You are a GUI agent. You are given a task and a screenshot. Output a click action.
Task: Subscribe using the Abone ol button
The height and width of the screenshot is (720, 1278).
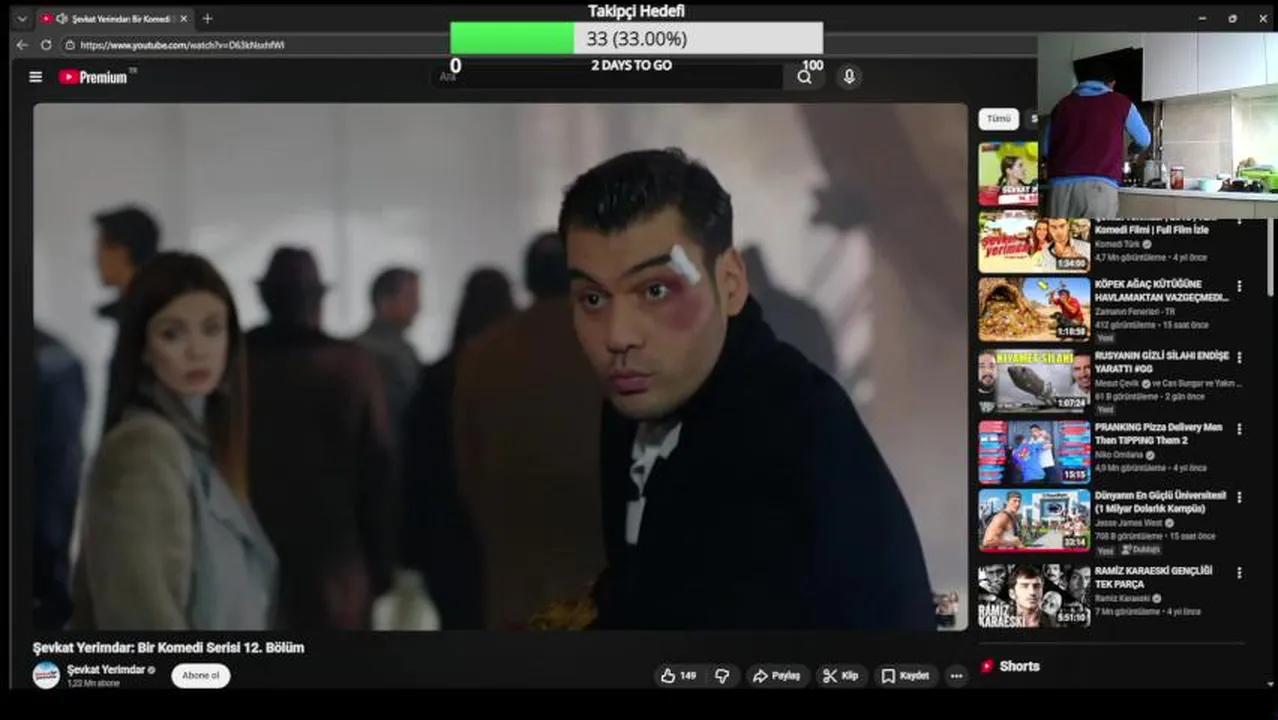tap(201, 676)
